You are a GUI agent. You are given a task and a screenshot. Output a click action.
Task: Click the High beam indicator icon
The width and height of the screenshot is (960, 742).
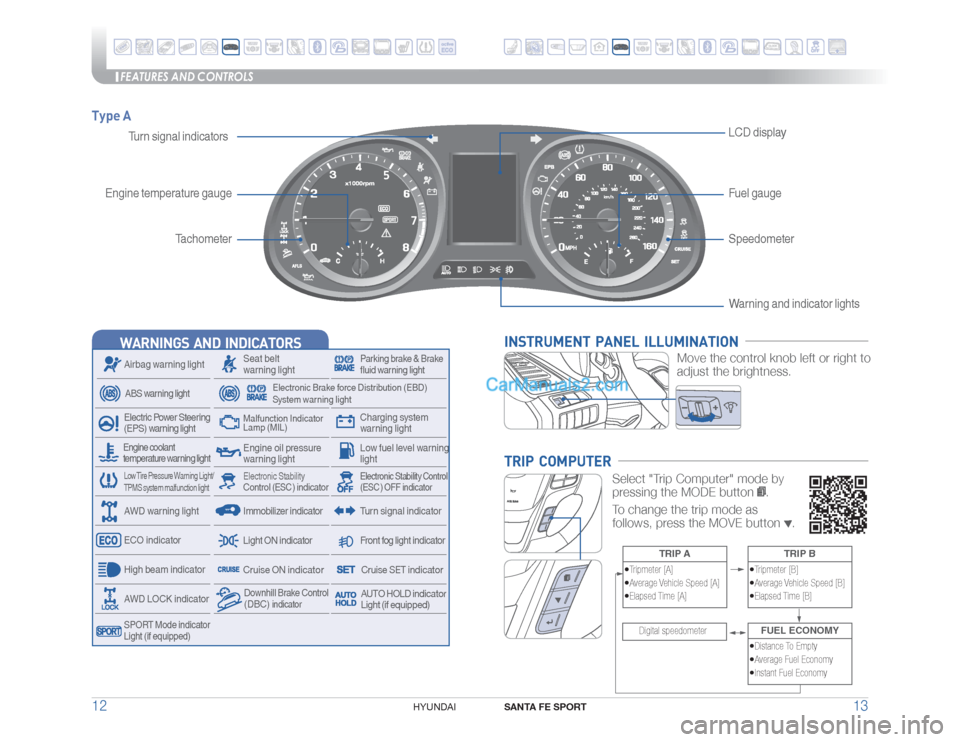[109, 570]
